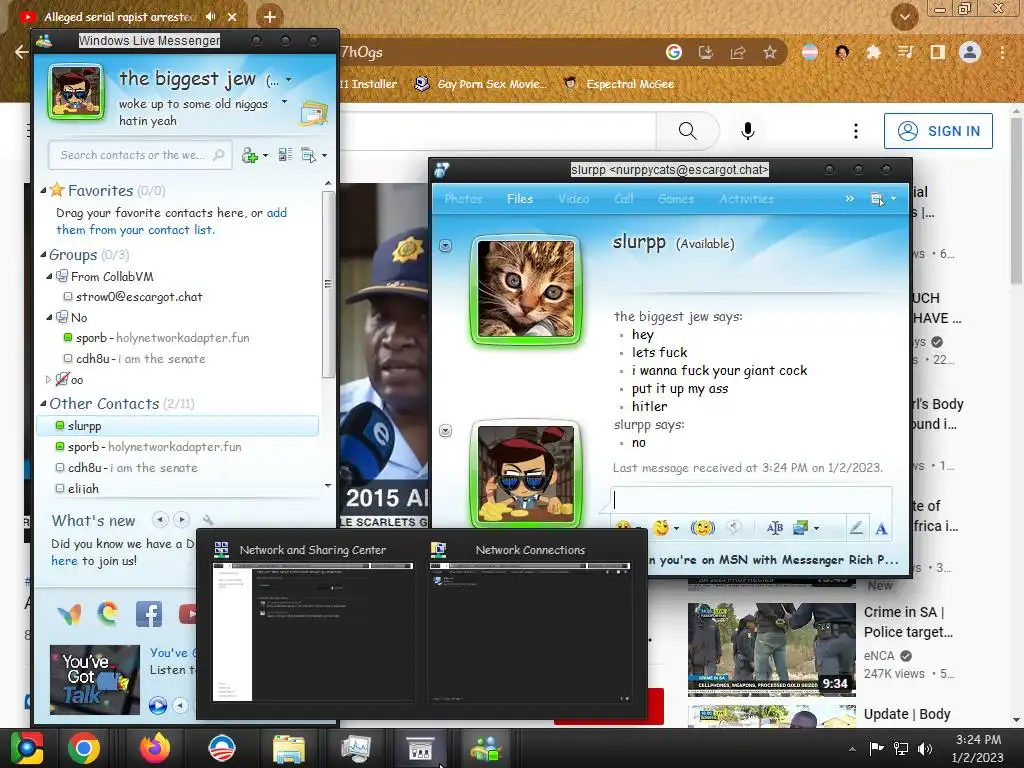
Task: Click the add contact icon in Messenger
Action: tap(249, 155)
